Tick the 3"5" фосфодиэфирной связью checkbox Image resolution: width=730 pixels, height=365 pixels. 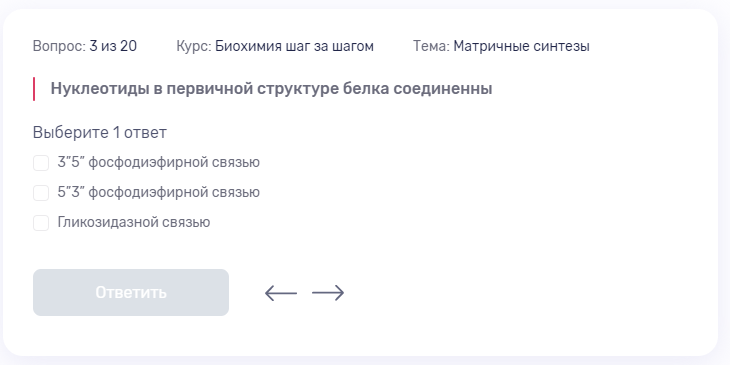41,163
